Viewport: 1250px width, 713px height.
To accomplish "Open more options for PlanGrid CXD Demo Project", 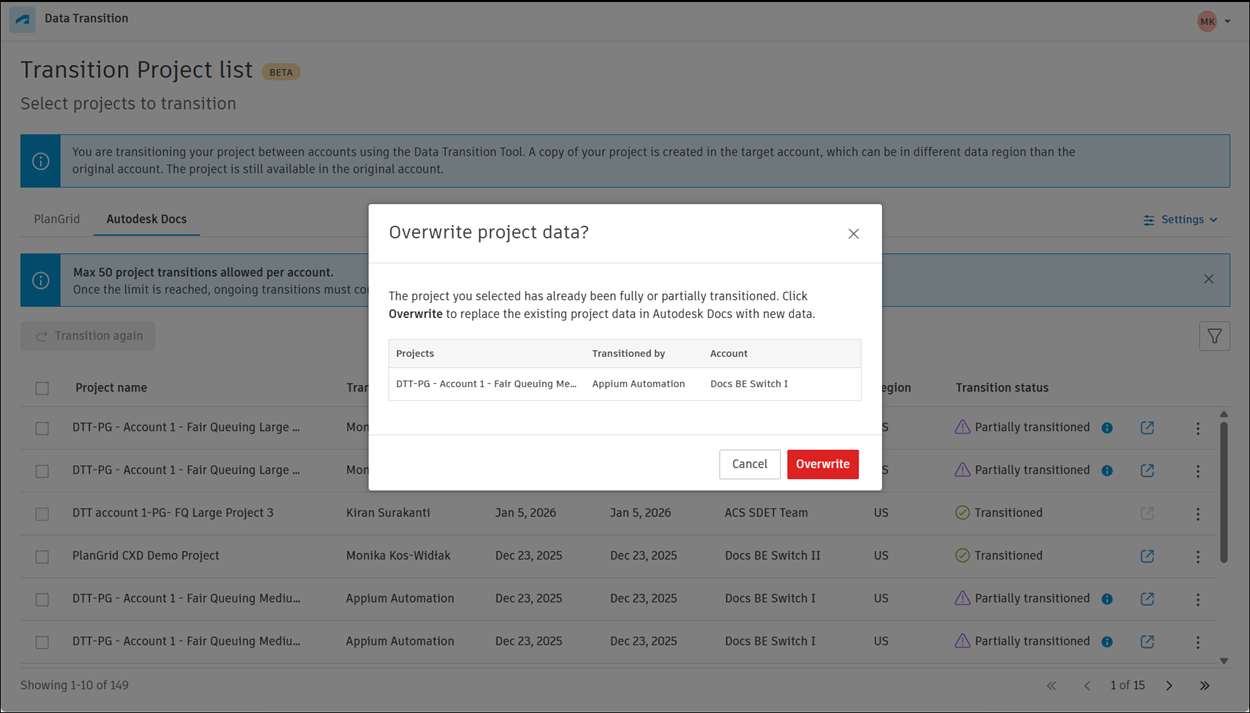I will pos(1198,557).
